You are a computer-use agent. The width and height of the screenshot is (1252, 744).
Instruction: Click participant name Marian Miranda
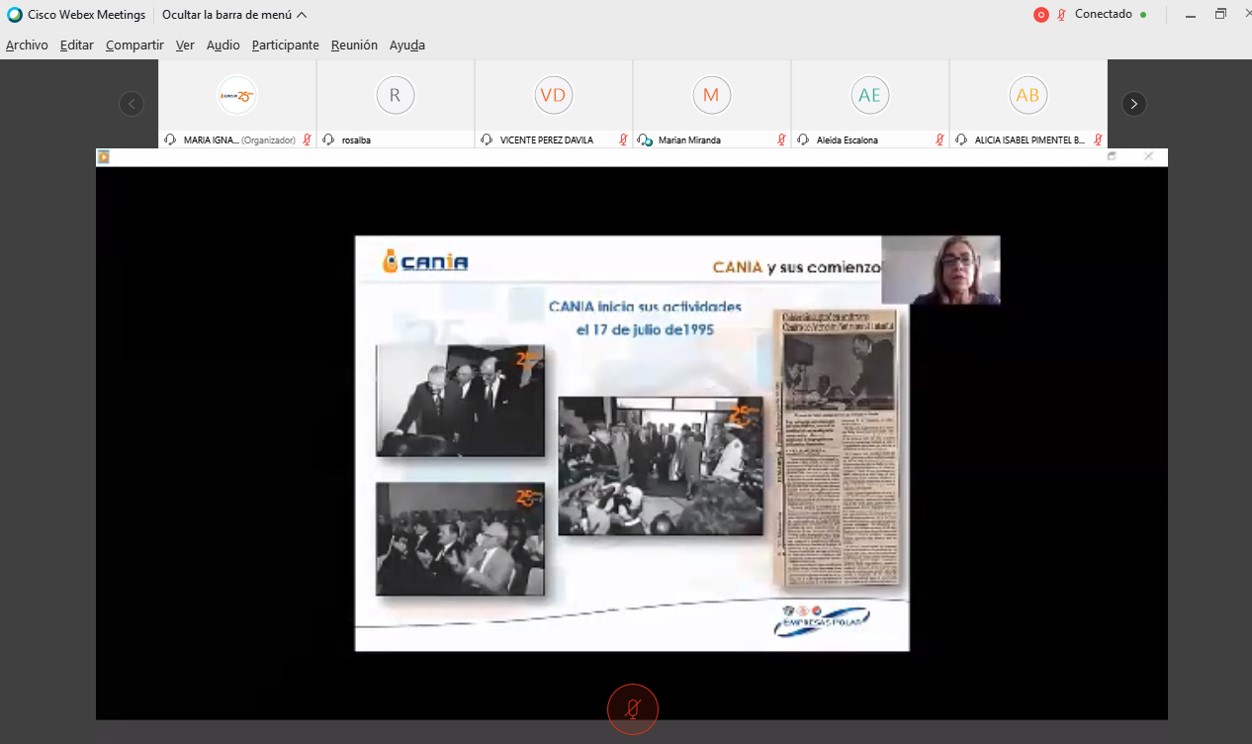pyautogui.click(x=689, y=140)
